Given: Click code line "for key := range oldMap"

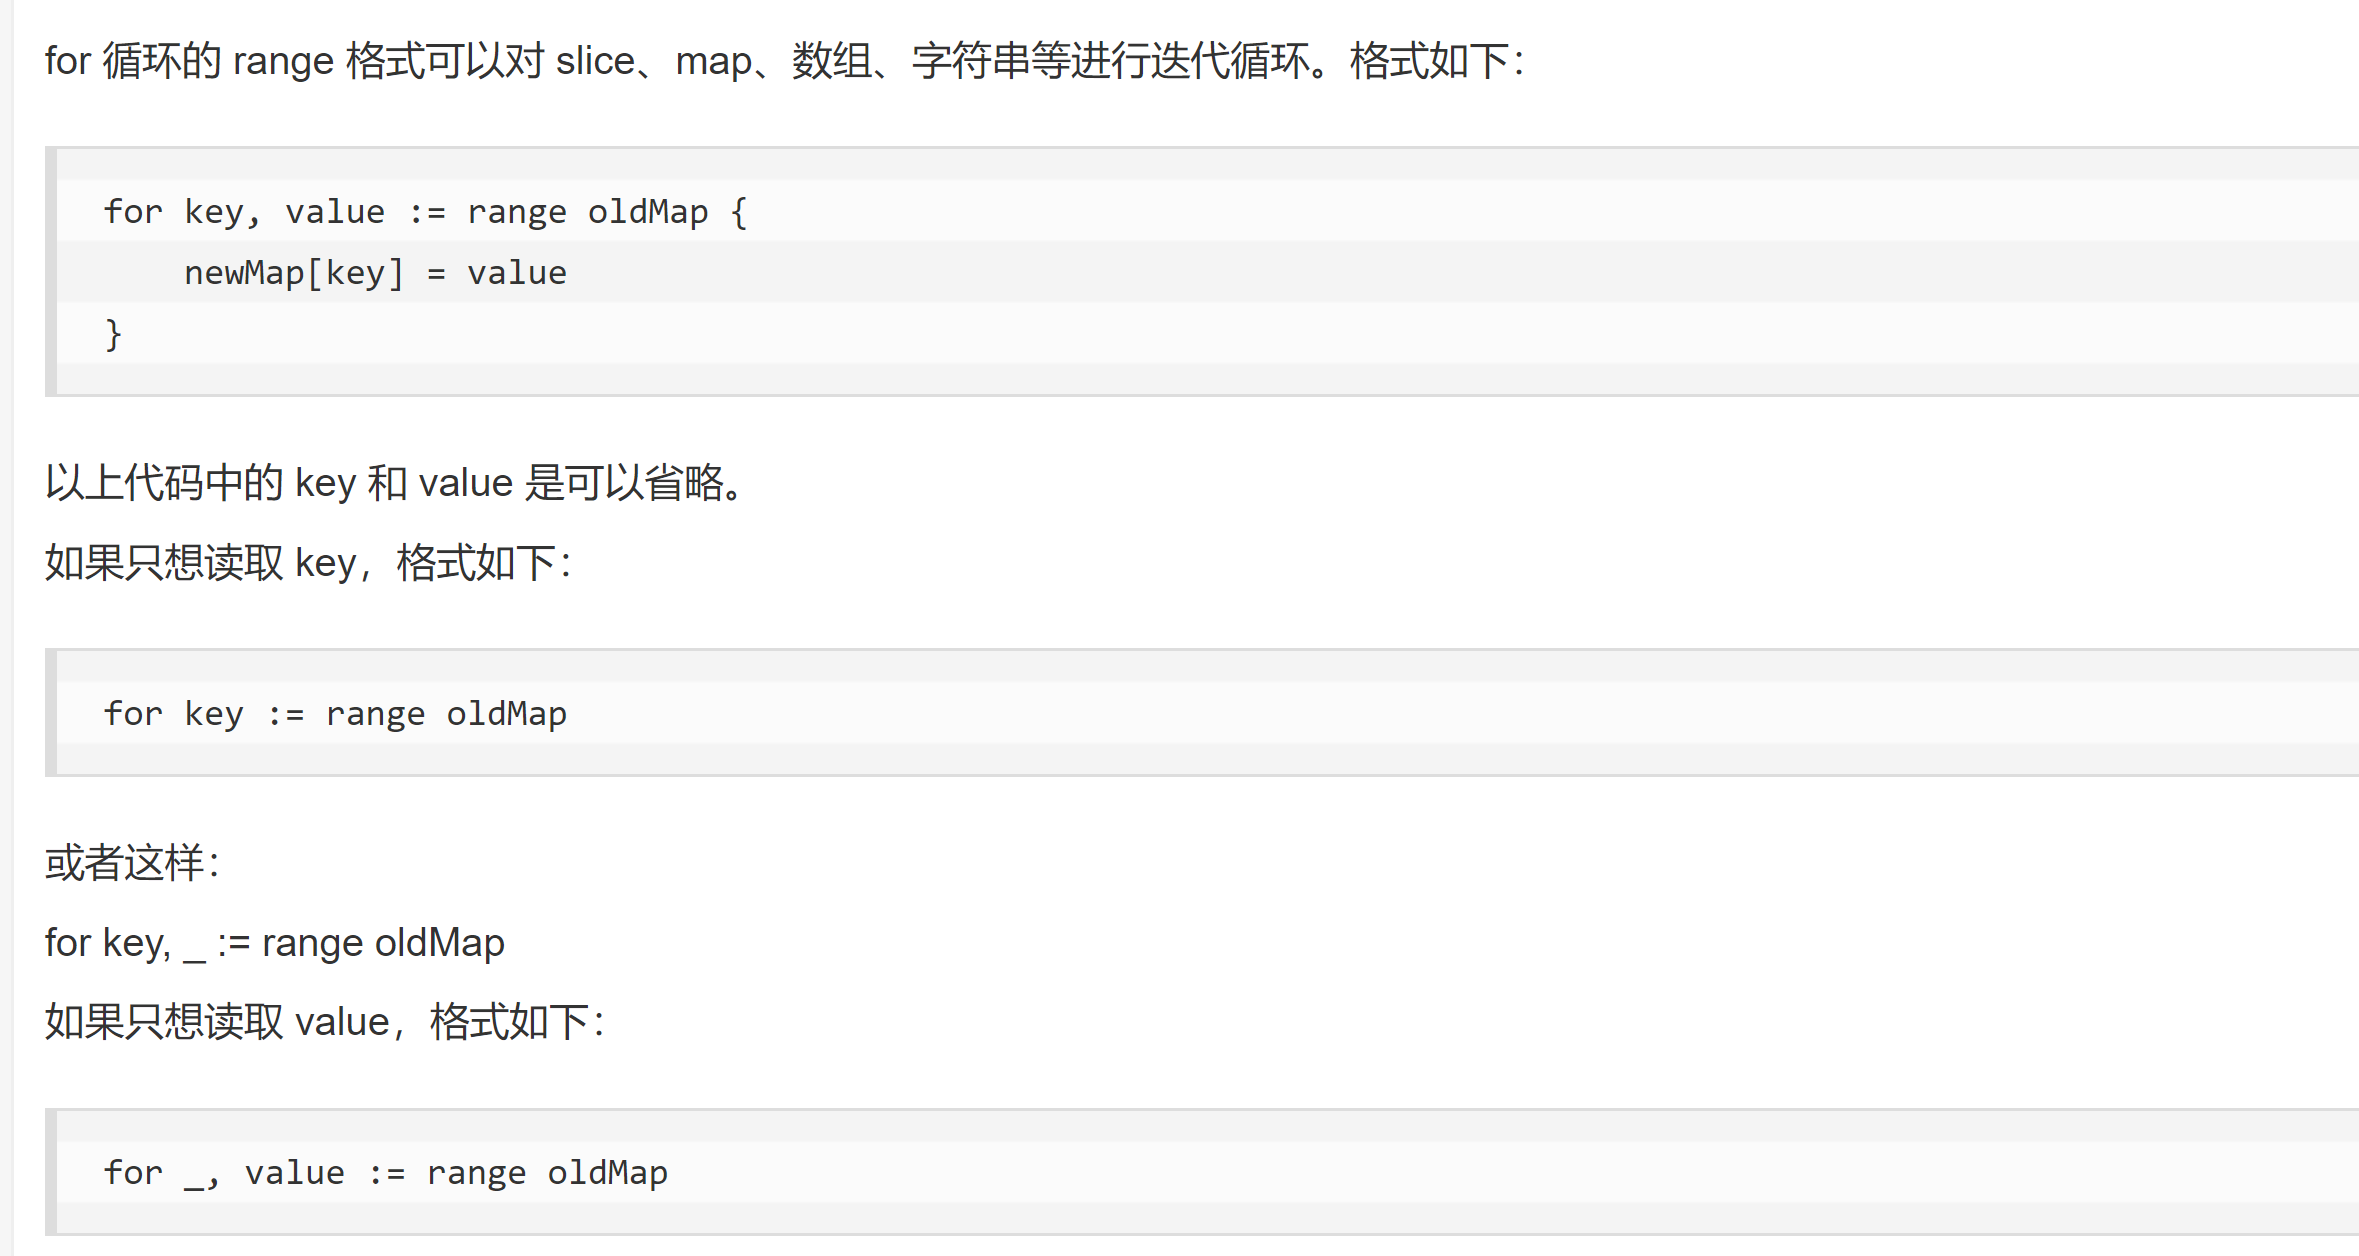Looking at the screenshot, I should point(335,714).
